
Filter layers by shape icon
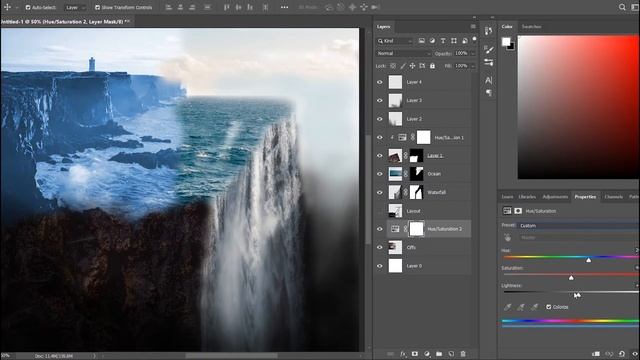pos(454,41)
